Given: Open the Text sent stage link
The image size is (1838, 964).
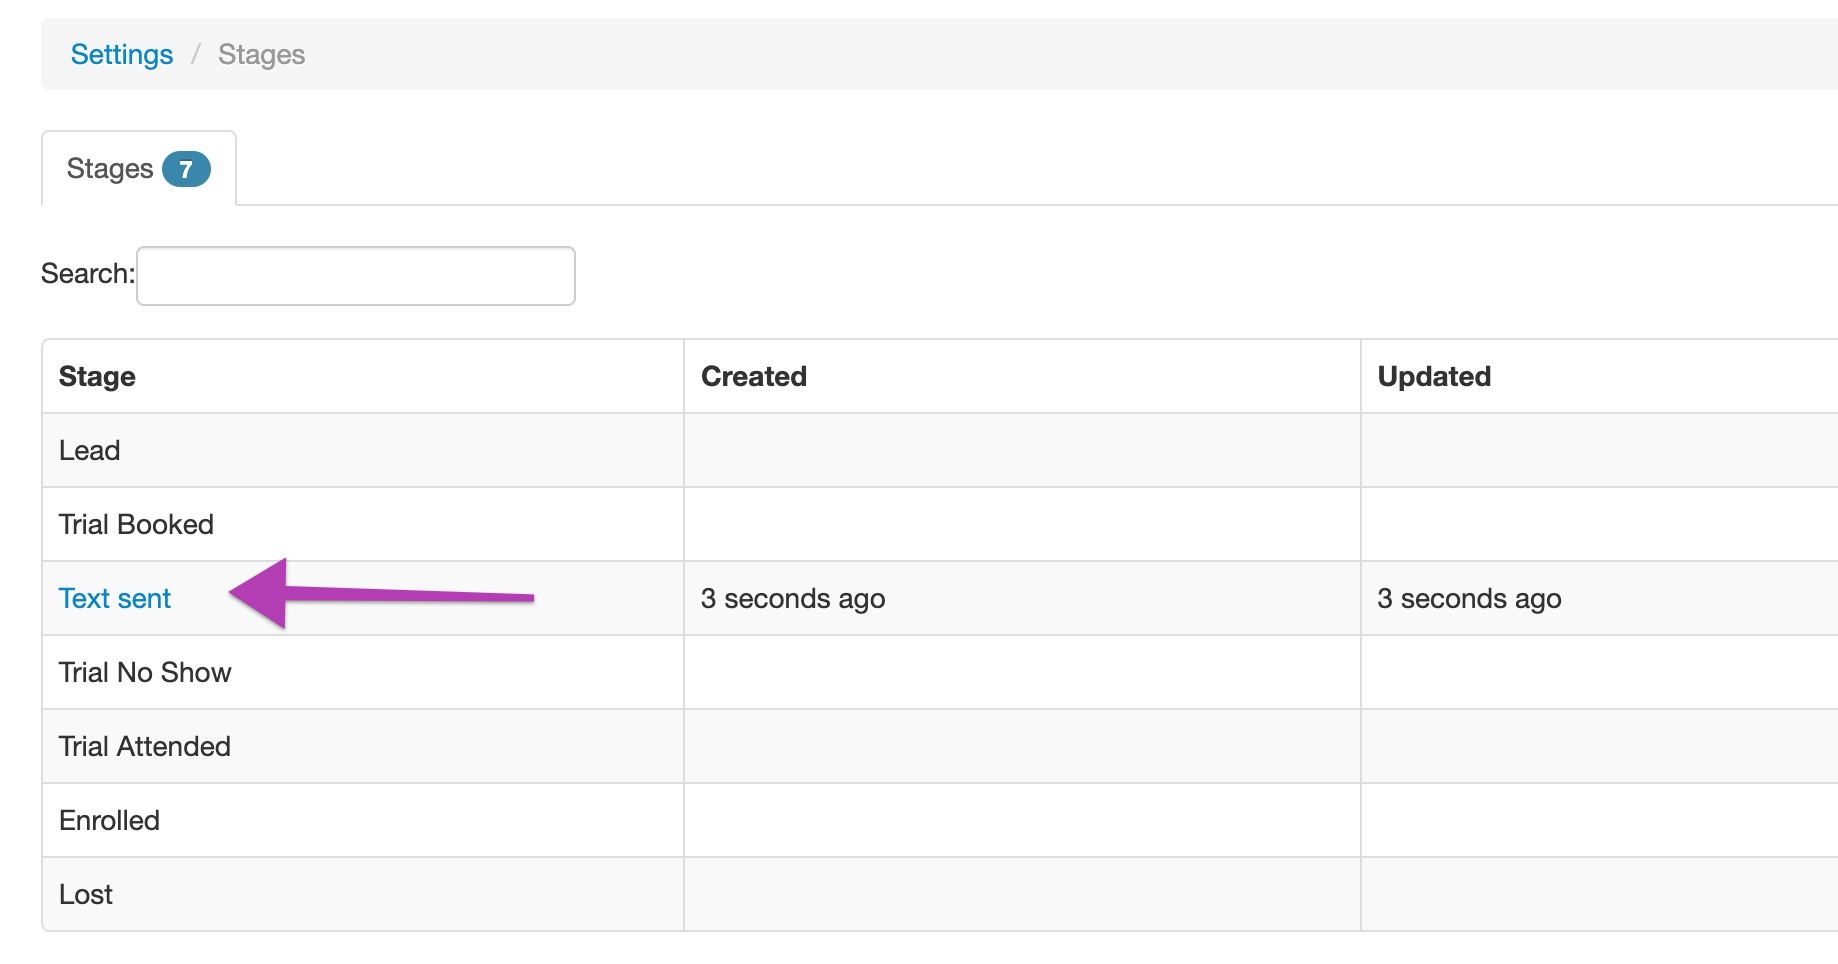Looking at the screenshot, I should coord(114,598).
